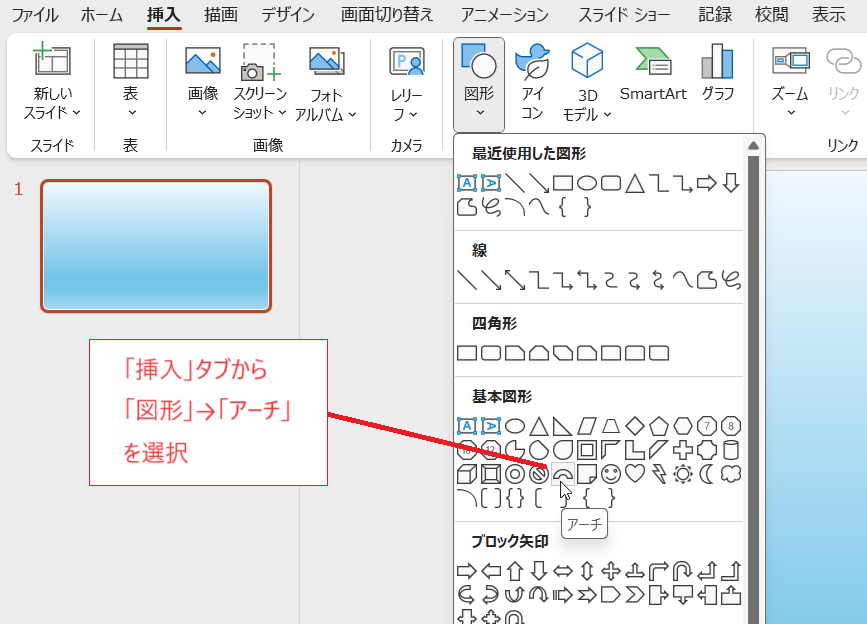Select the Arch shape in Basic Shapes
This screenshot has width=867, height=624.
(x=563, y=474)
